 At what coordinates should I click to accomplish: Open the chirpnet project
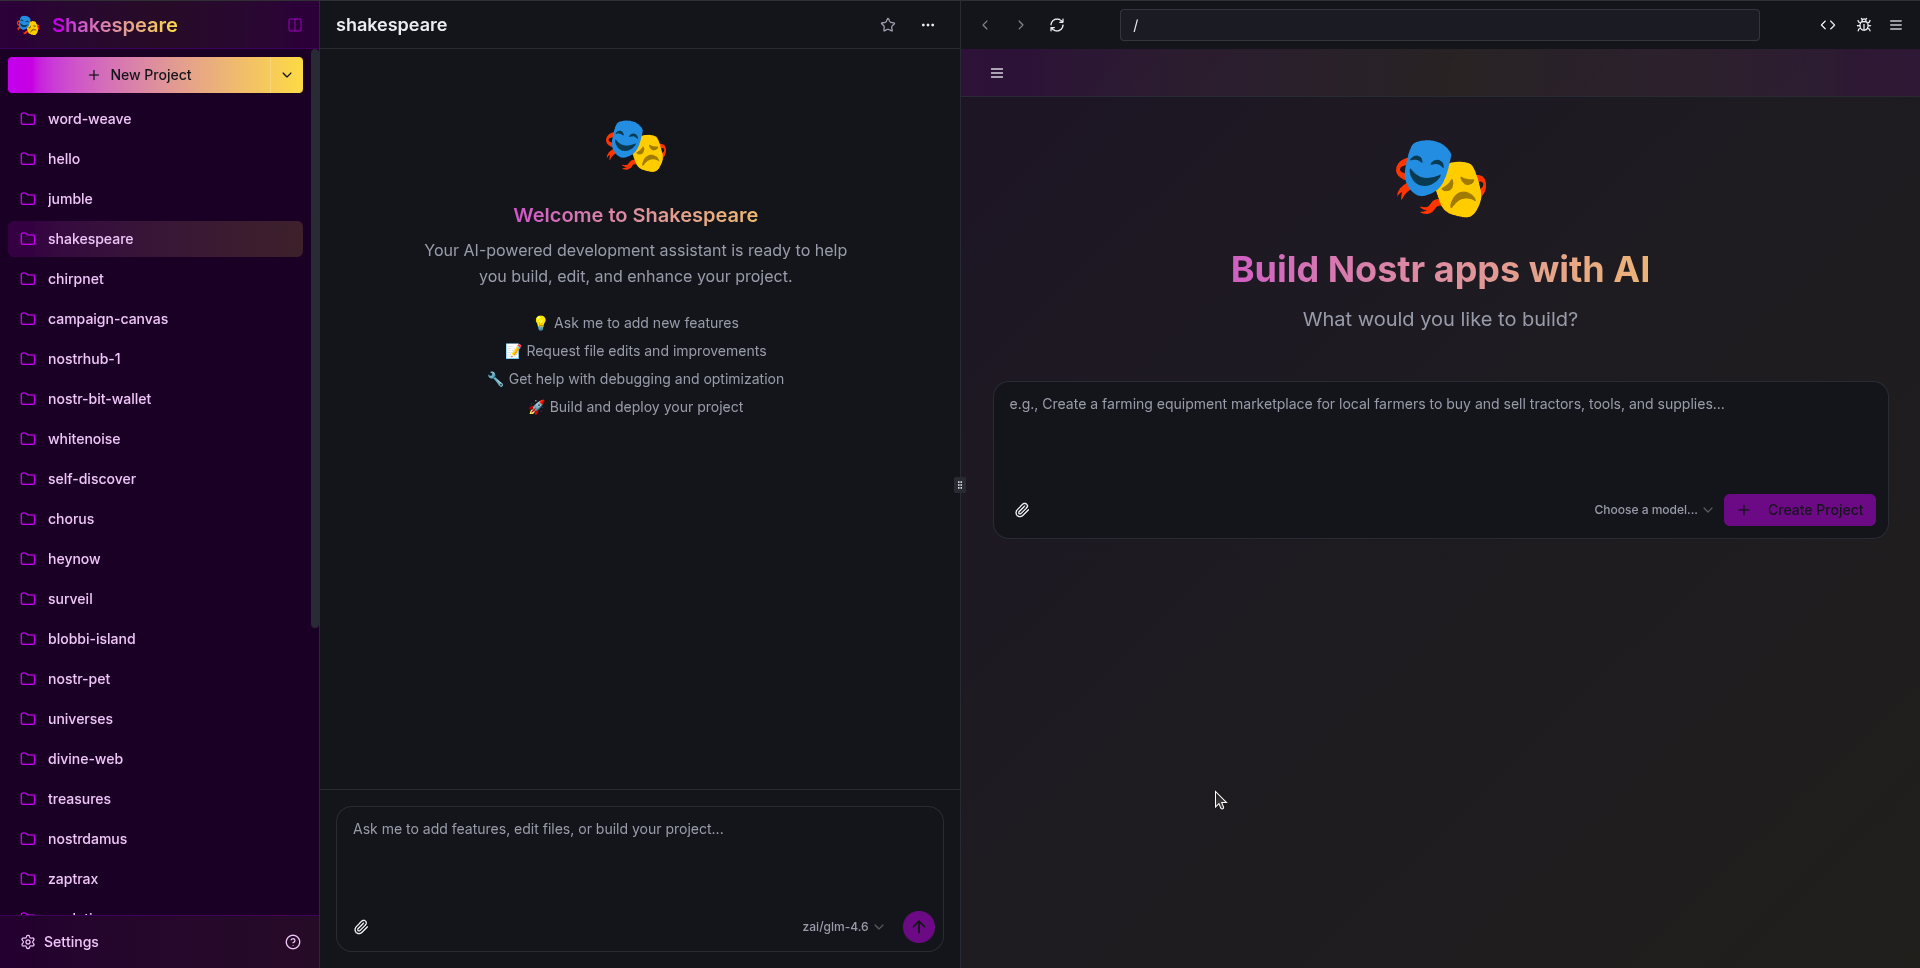pos(76,279)
